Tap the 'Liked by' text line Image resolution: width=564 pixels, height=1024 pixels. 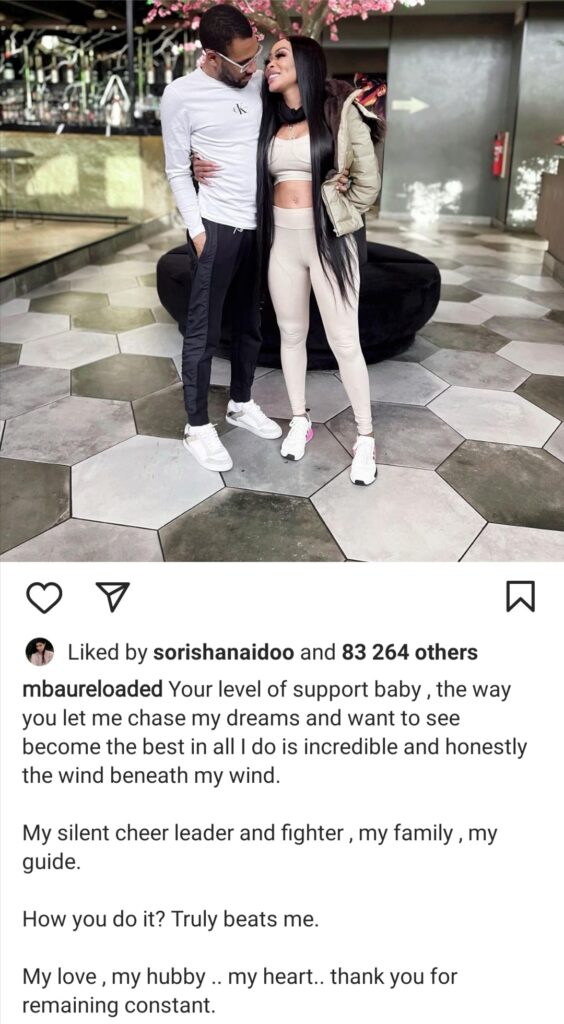click(x=251, y=652)
